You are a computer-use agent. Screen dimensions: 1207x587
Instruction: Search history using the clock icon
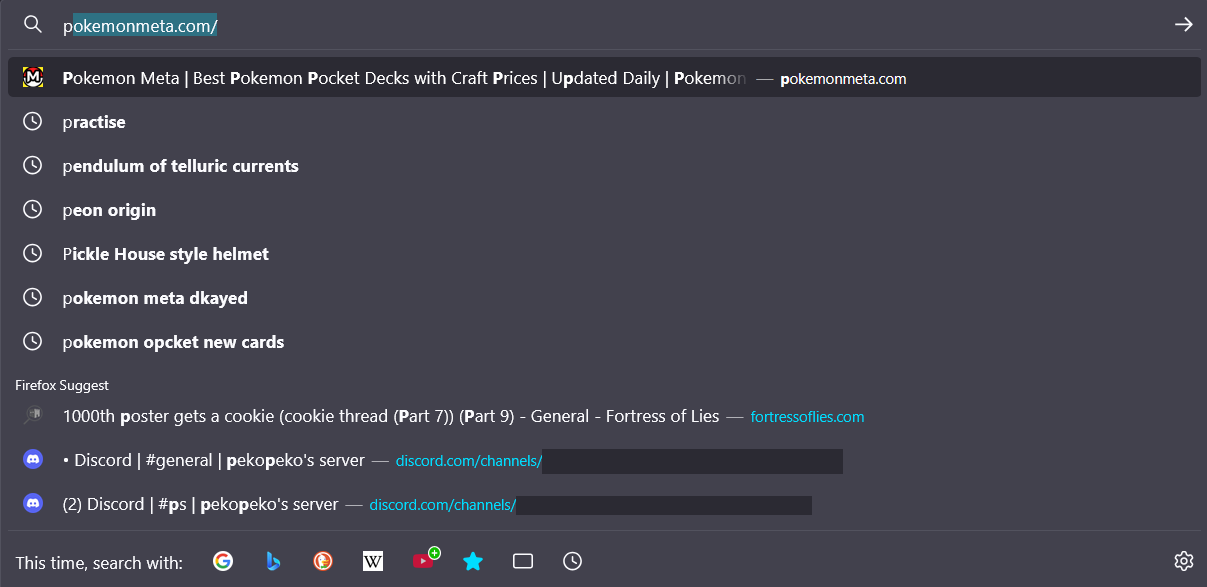573,561
